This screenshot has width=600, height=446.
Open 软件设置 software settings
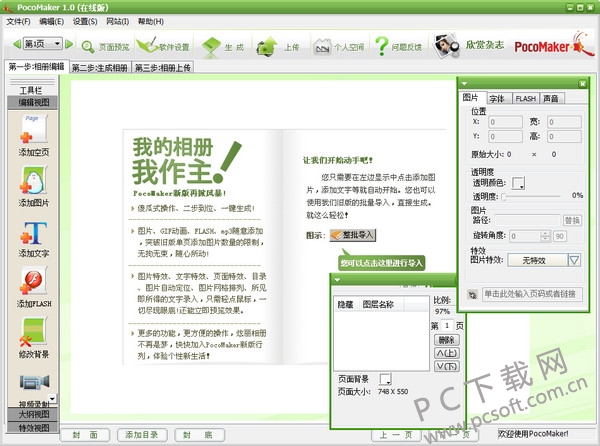163,46
